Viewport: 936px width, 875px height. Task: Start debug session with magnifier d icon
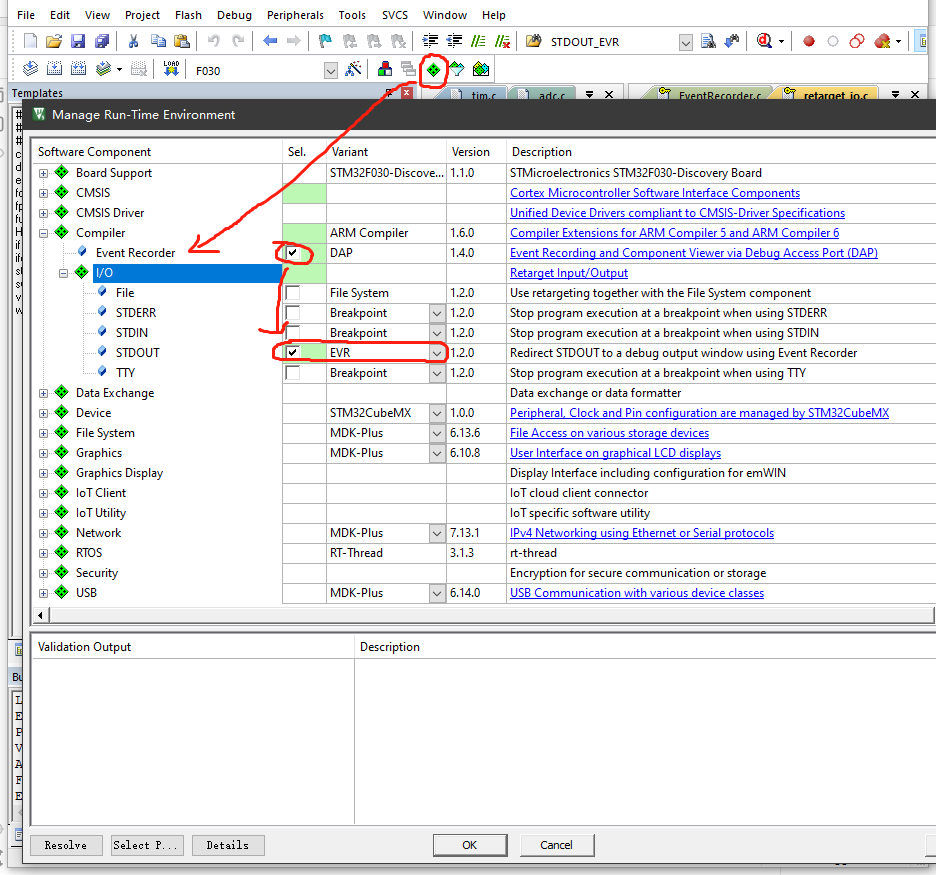click(764, 41)
